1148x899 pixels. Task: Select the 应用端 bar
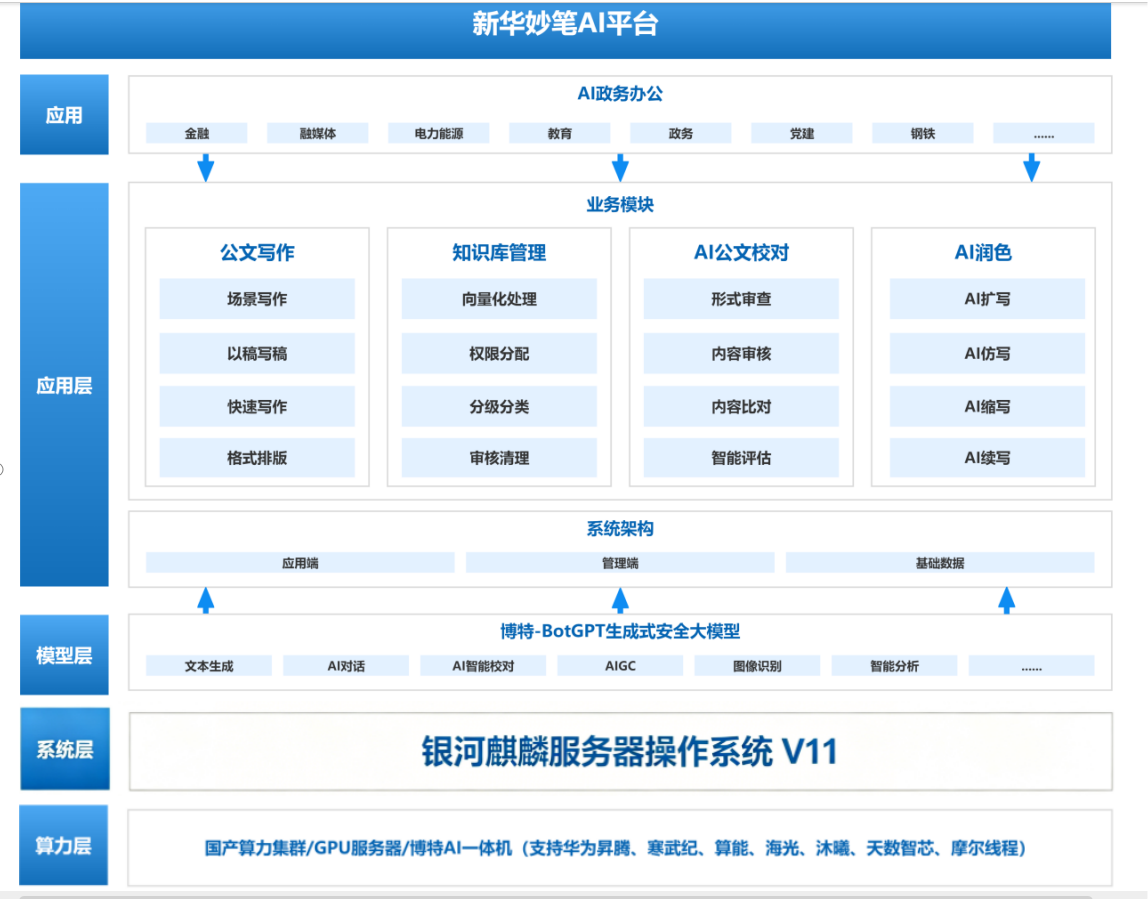[300, 563]
